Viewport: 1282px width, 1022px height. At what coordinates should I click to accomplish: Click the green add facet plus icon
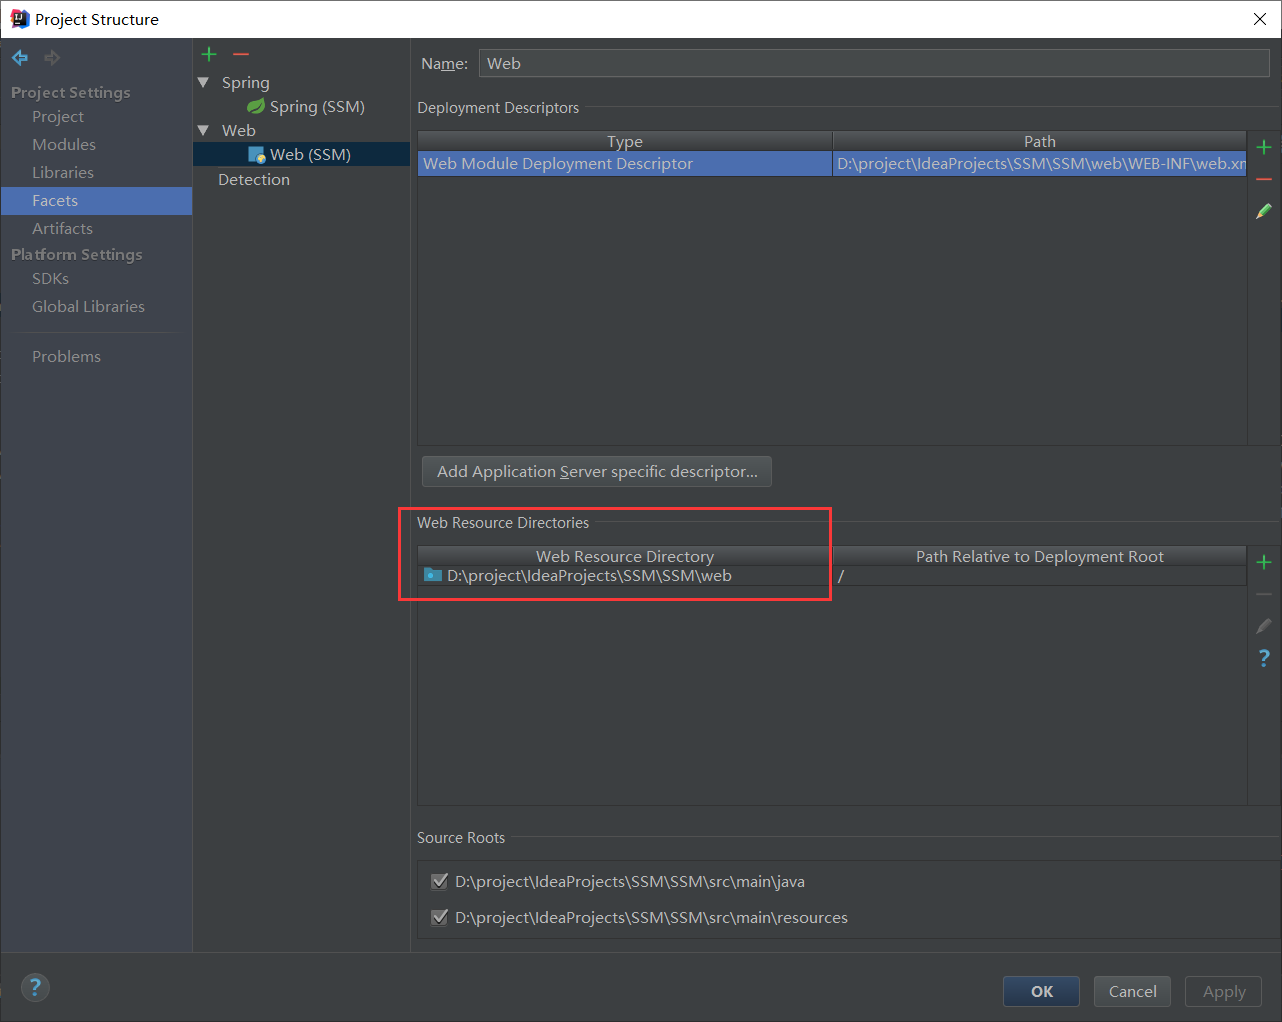209,54
